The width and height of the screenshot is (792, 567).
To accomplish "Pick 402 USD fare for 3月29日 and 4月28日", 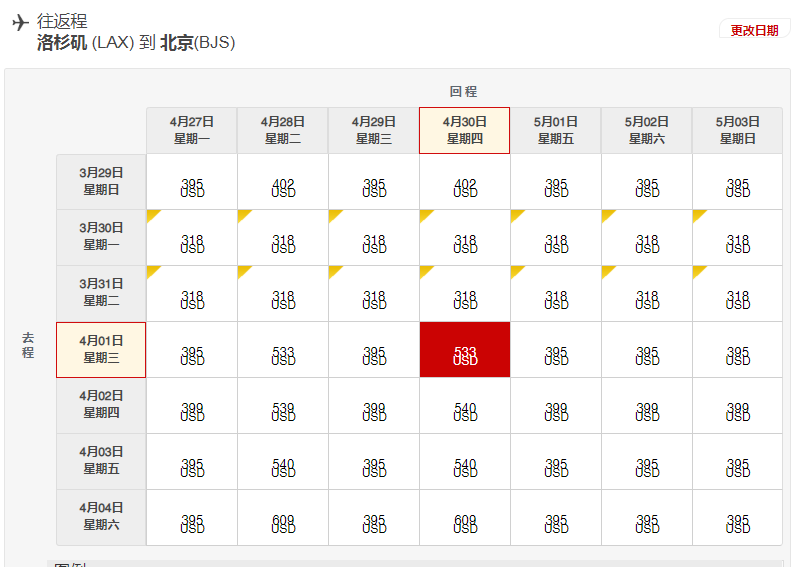I will [283, 182].
